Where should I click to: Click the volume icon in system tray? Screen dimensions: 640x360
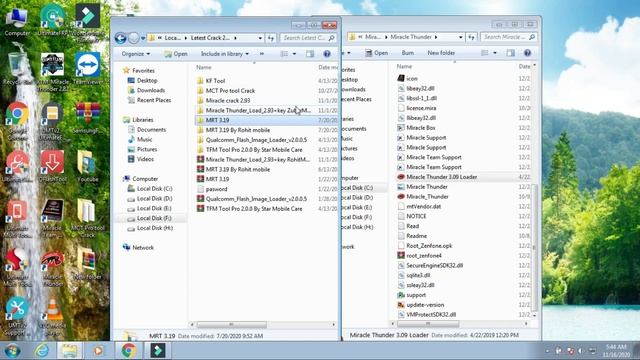click(x=580, y=351)
